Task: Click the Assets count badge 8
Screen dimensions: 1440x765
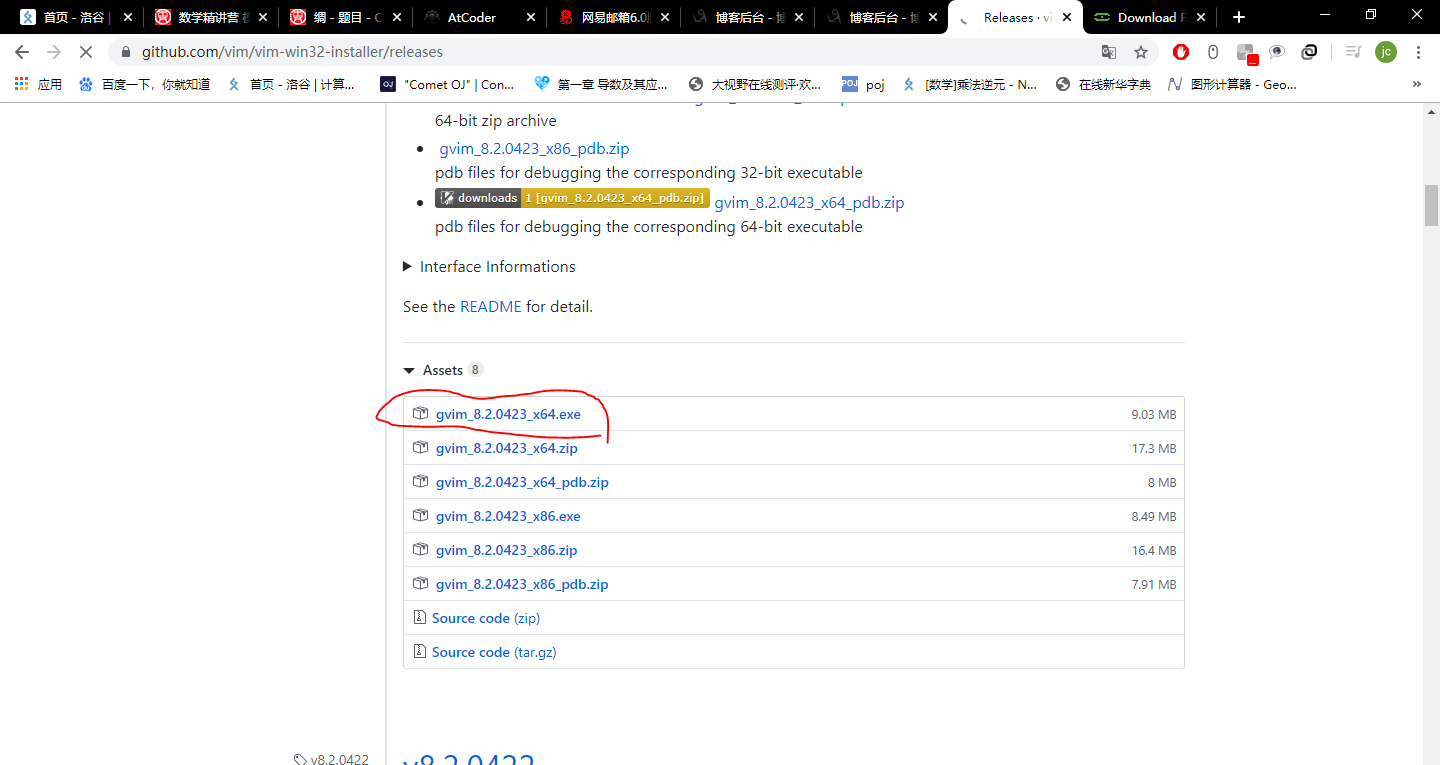Action: [x=475, y=370]
